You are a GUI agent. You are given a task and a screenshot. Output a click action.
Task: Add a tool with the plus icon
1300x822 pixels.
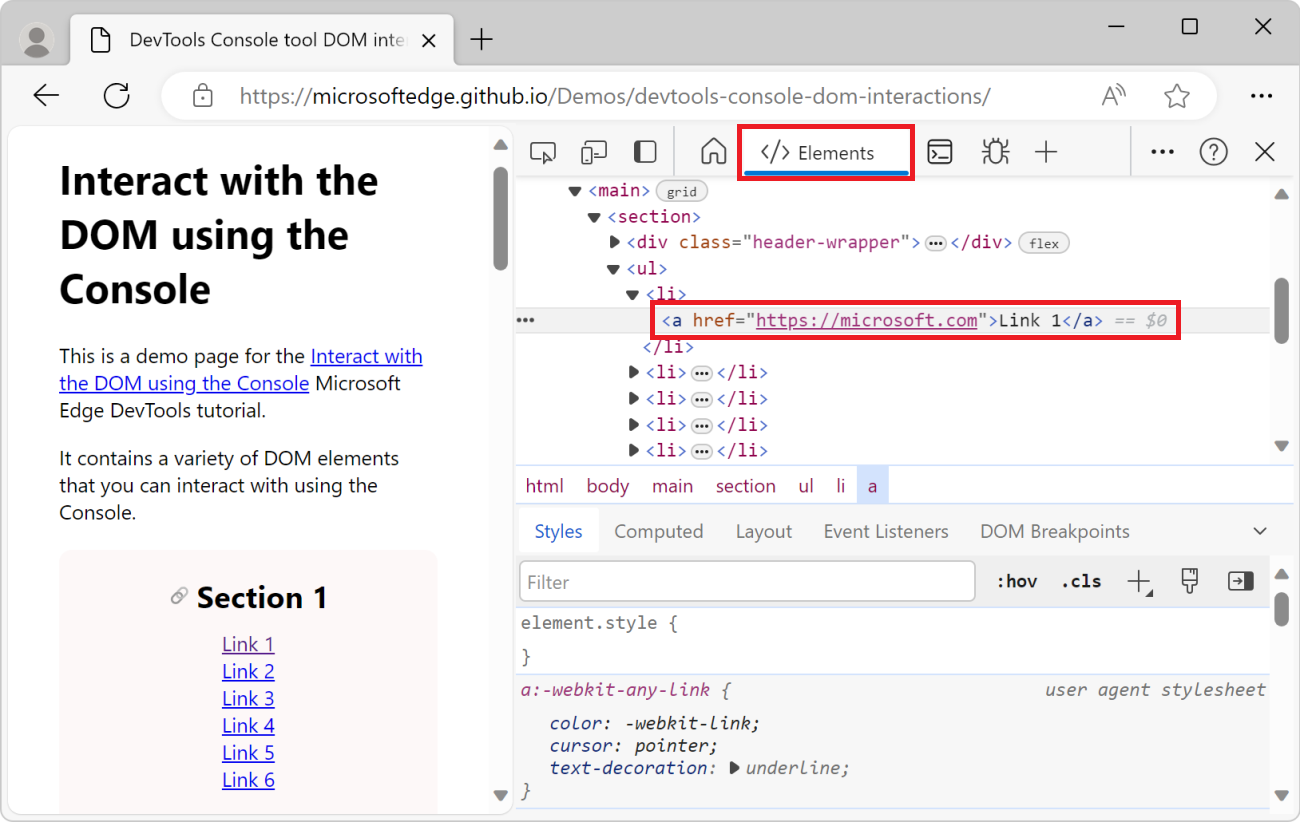tap(1046, 151)
